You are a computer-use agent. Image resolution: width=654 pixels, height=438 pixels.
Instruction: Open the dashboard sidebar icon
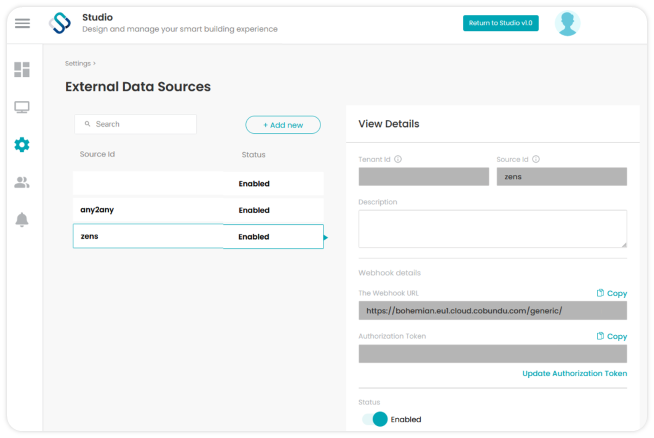pos(22,70)
